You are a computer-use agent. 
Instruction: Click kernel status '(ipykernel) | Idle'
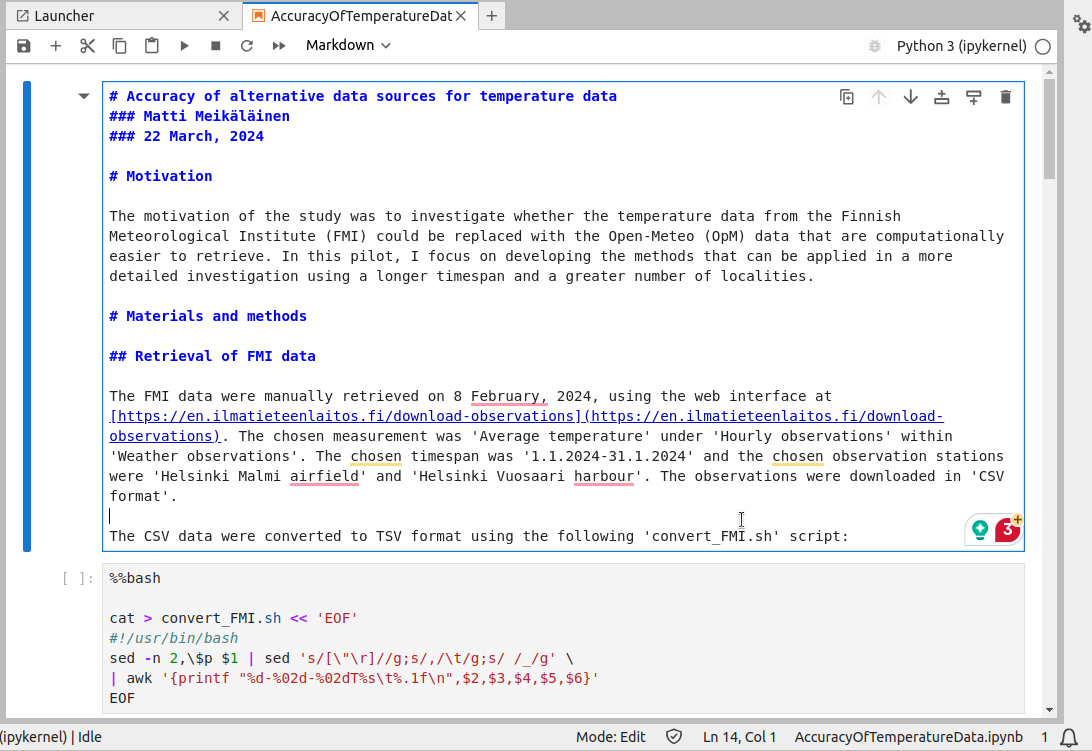[51, 737]
